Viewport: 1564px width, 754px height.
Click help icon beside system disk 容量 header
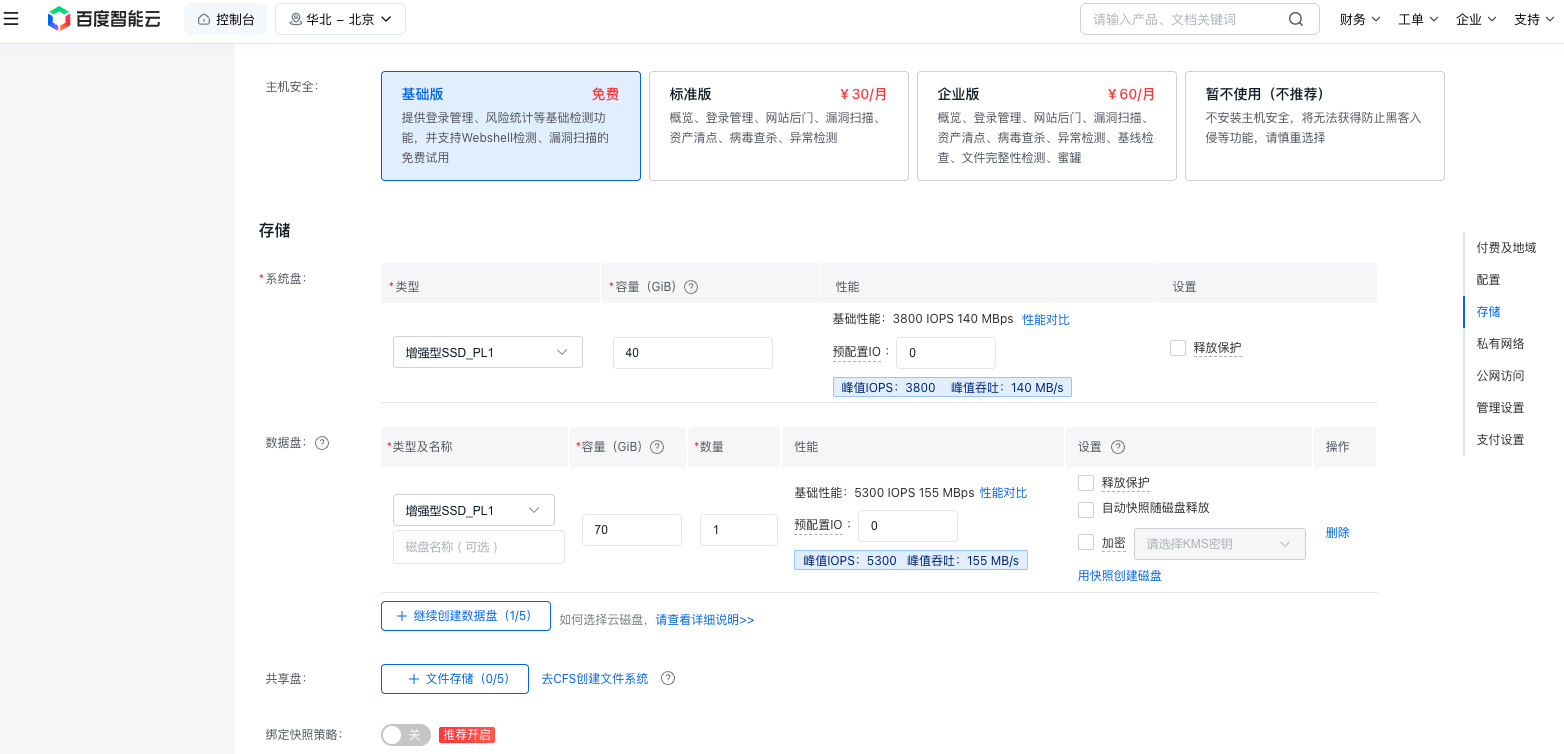click(691, 287)
